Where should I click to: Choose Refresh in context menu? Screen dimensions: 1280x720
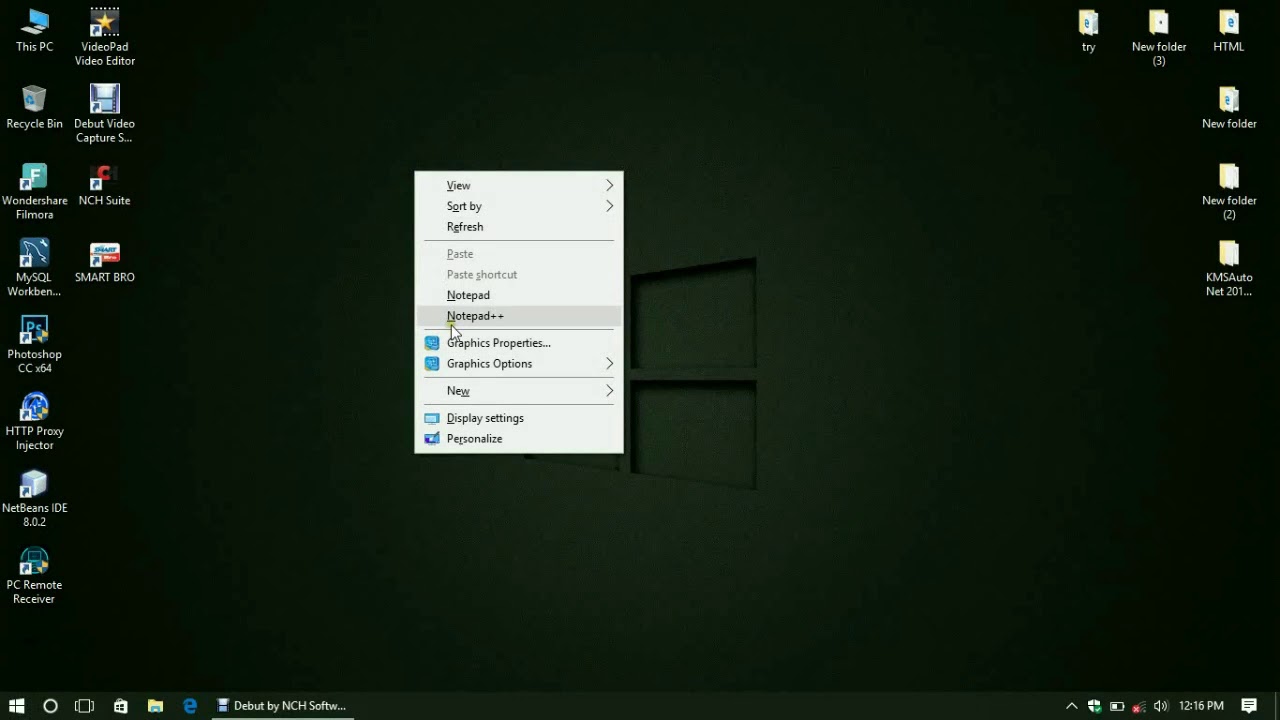point(519,227)
